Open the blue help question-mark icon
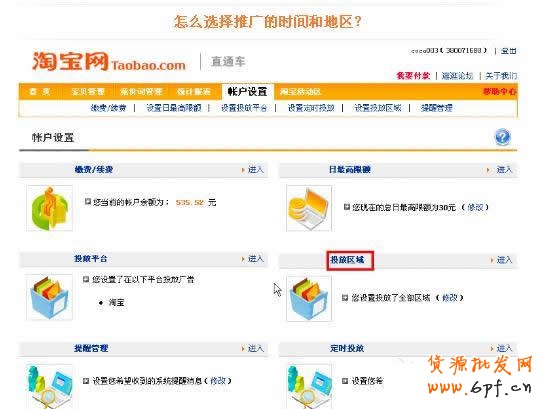The height and width of the screenshot is (409, 542). click(x=502, y=137)
